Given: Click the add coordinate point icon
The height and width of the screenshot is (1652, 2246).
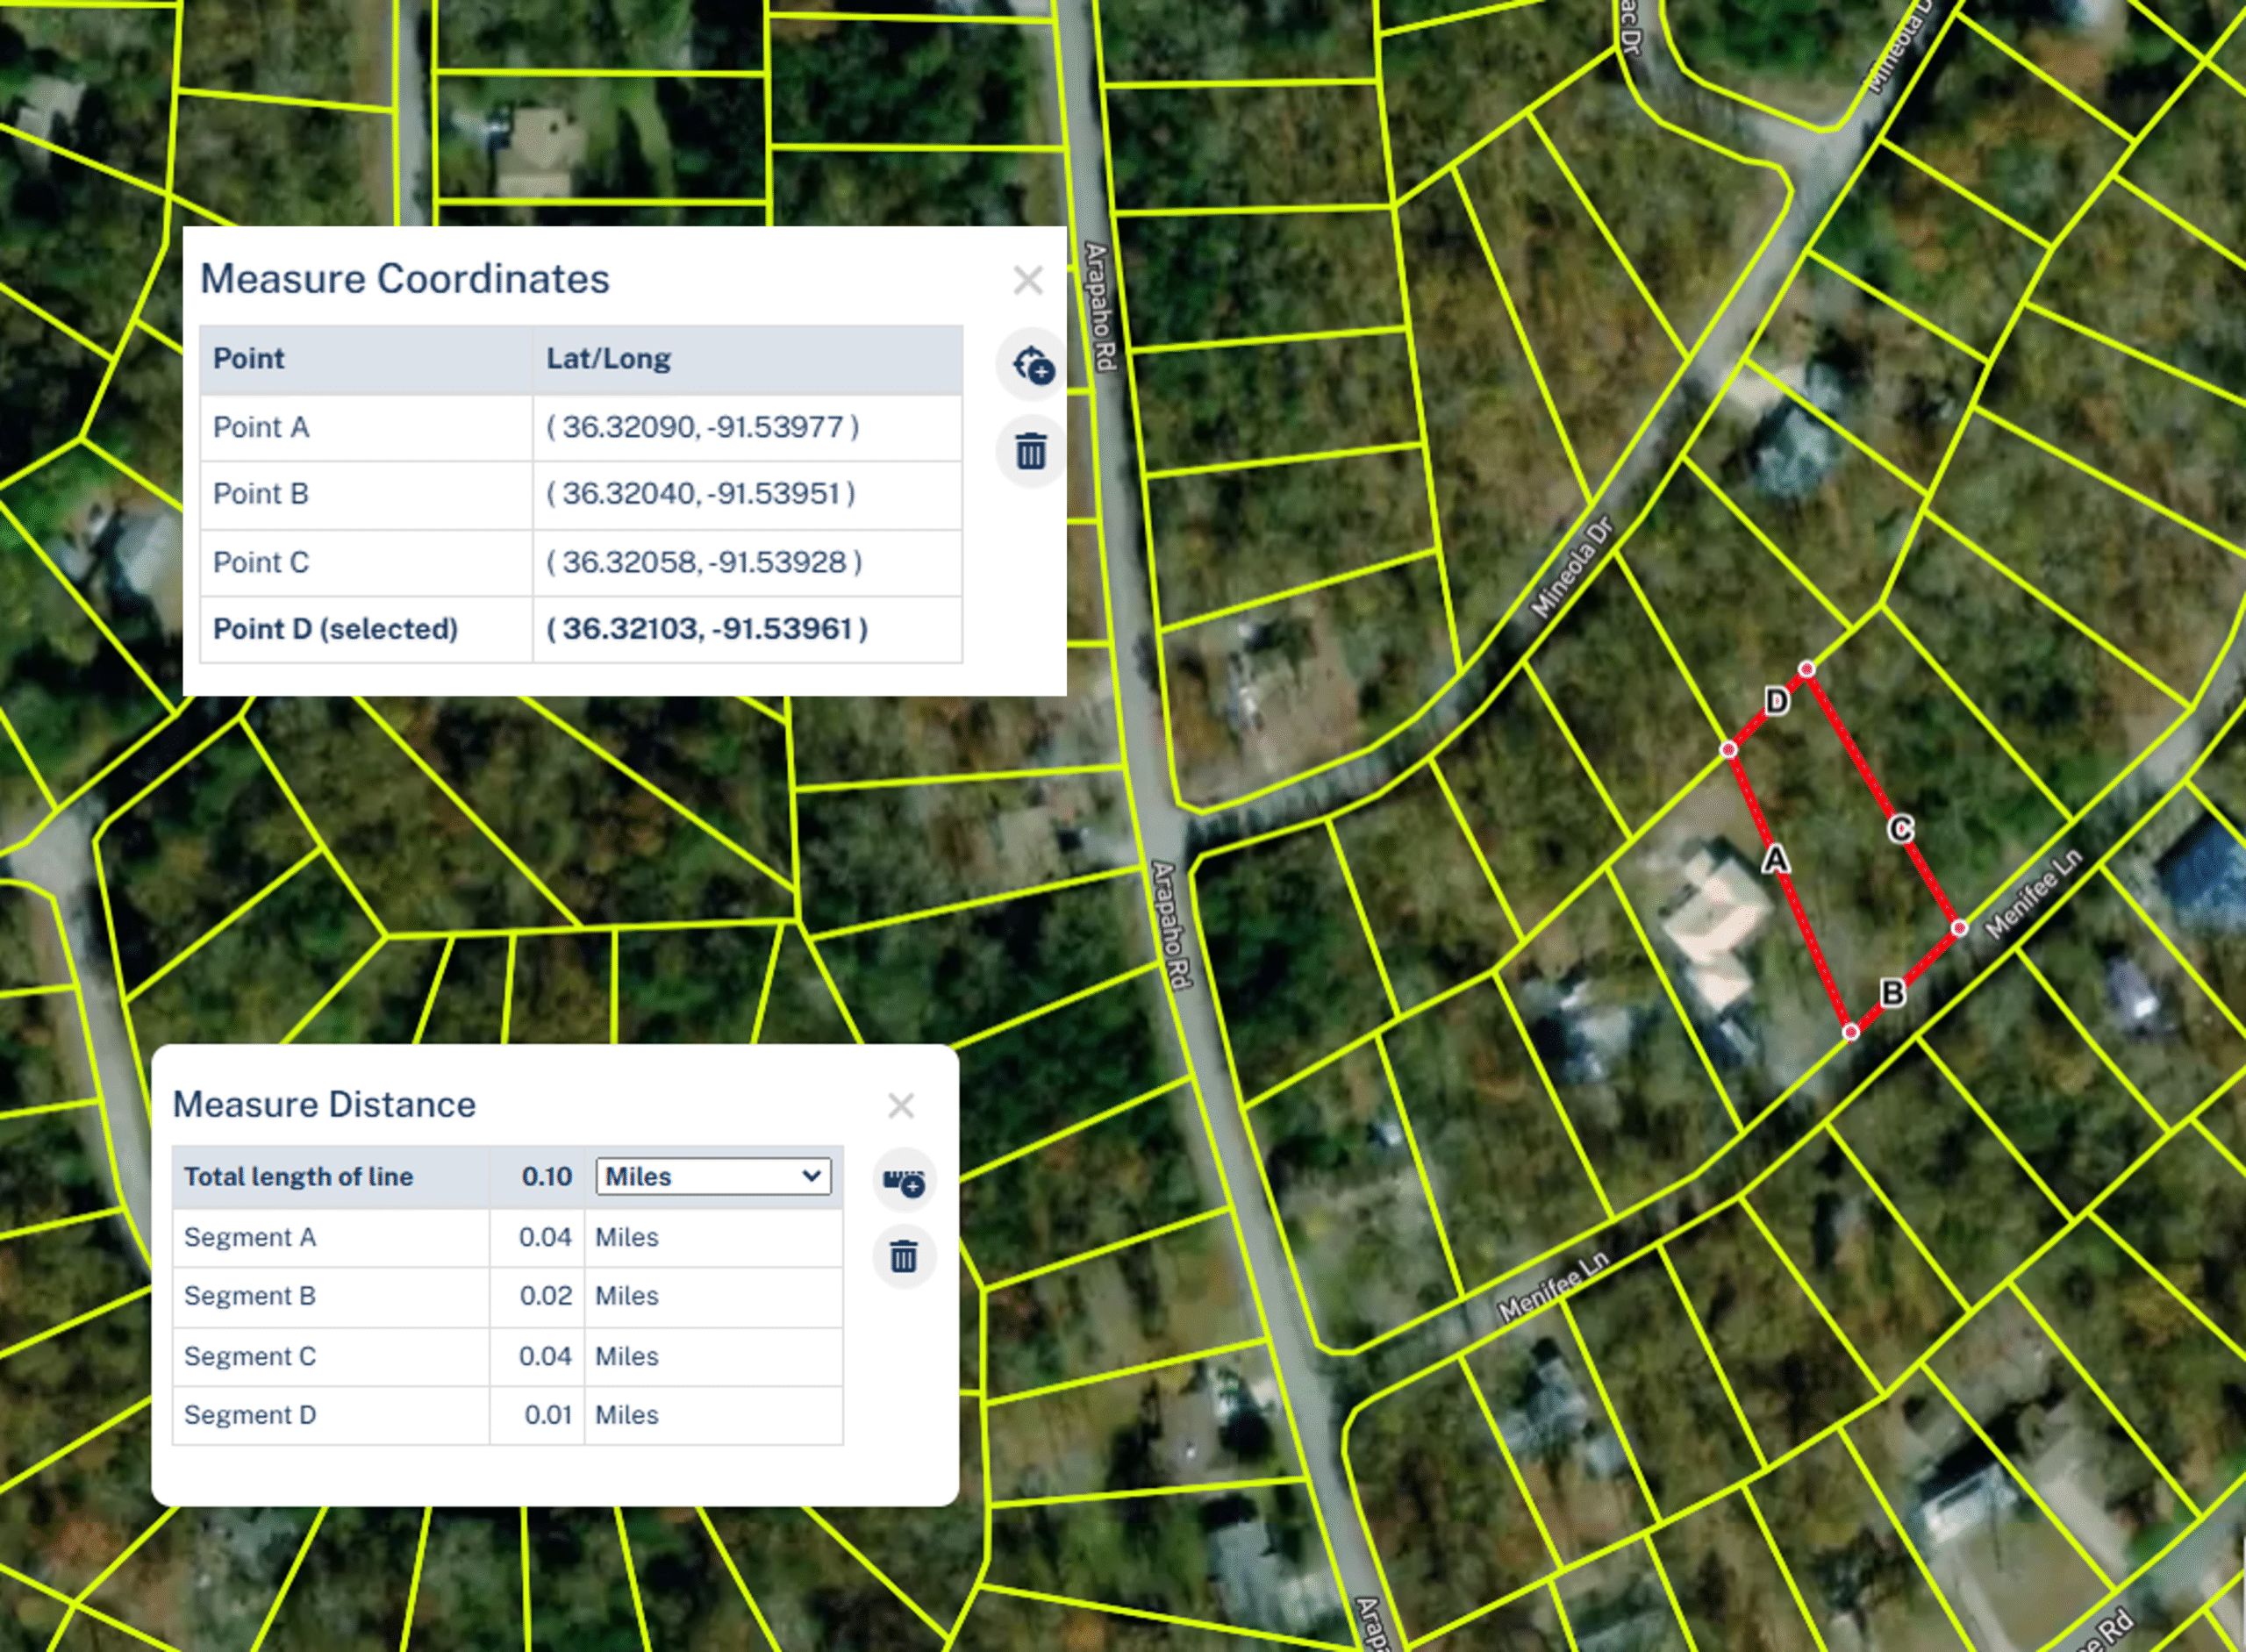Looking at the screenshot, I should 1032,365.
